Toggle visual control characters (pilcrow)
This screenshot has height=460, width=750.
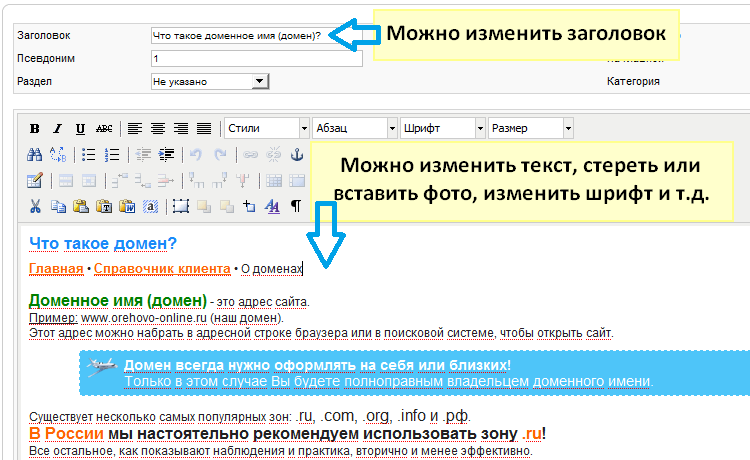[x=296, y=207]
